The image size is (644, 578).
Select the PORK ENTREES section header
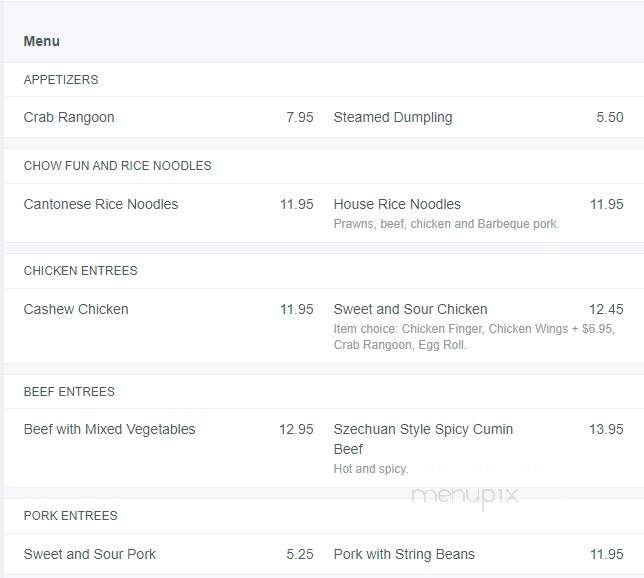[70, 516]
